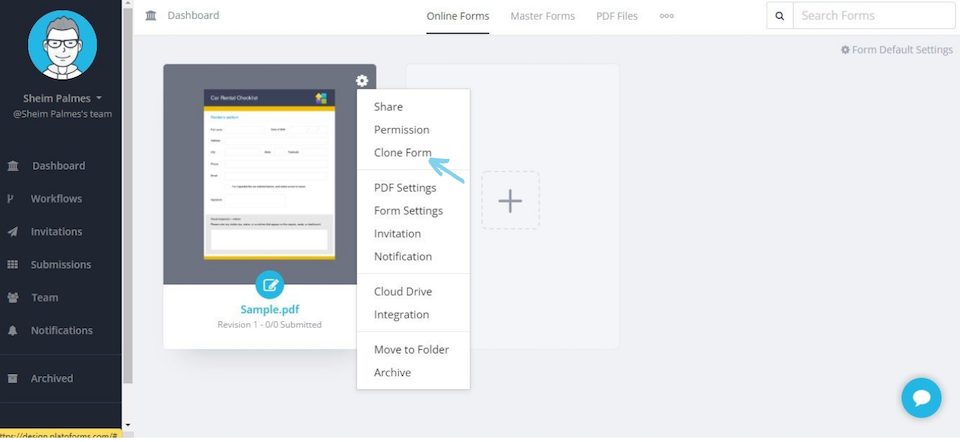Go to Workflows in the sidebar

point(56,198)
